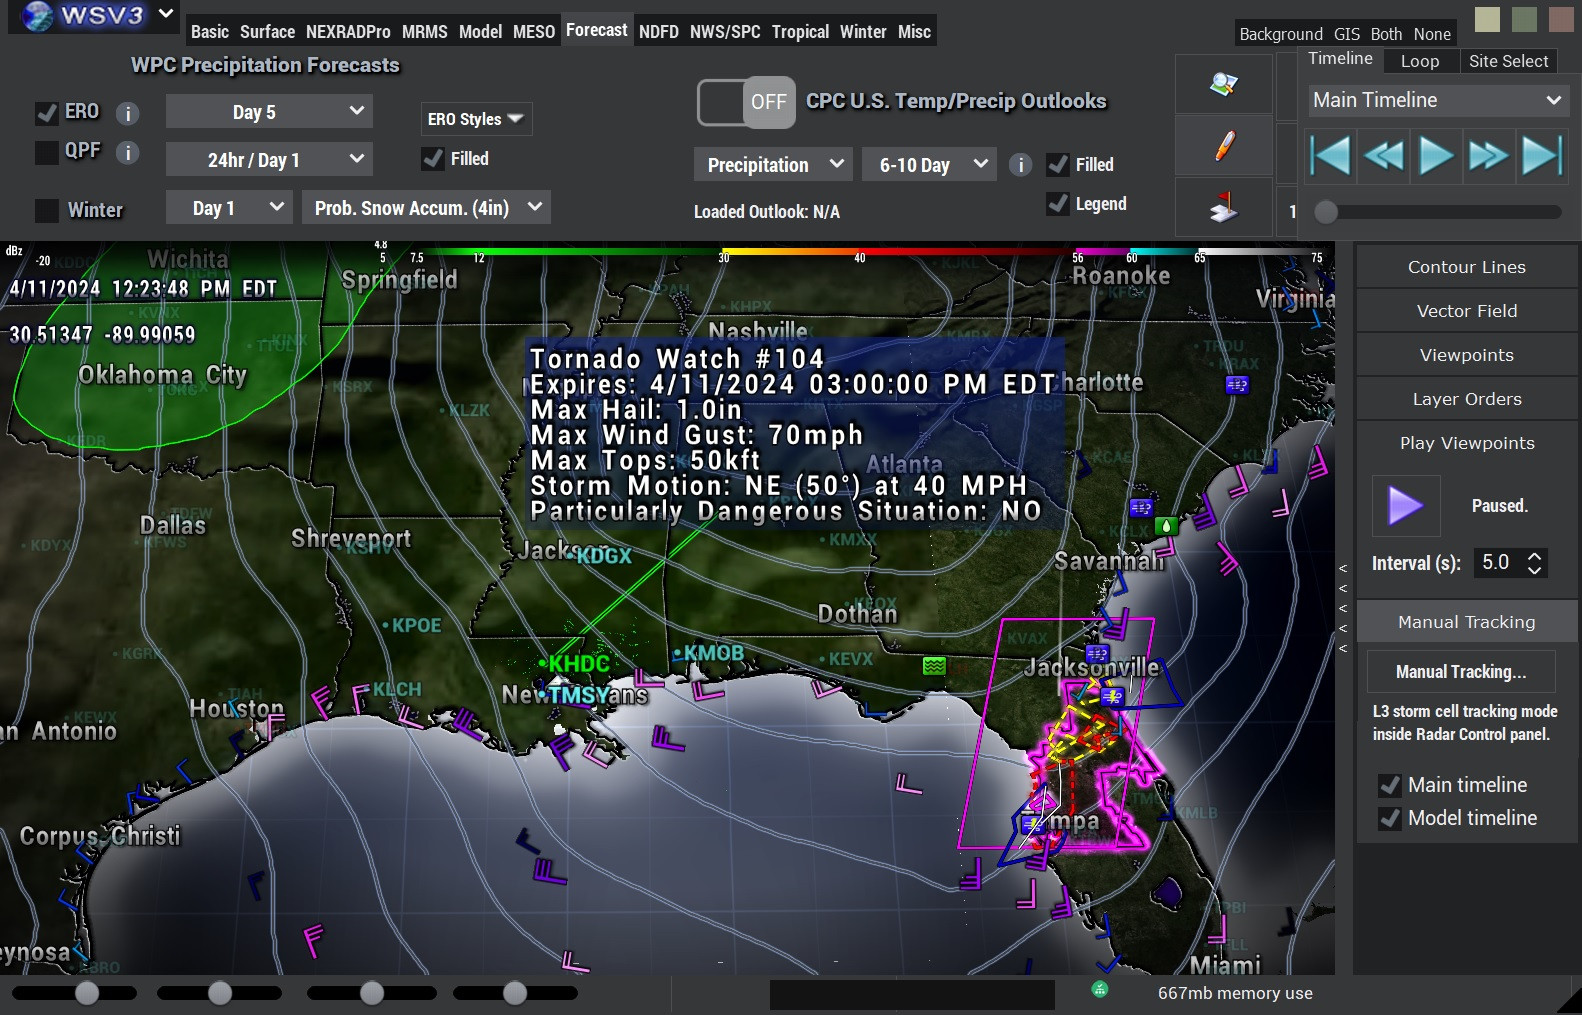The height and width of the screenshot is (1015, 1582).
Task: Click the info icon next to ERO
Action: [127, 113]
